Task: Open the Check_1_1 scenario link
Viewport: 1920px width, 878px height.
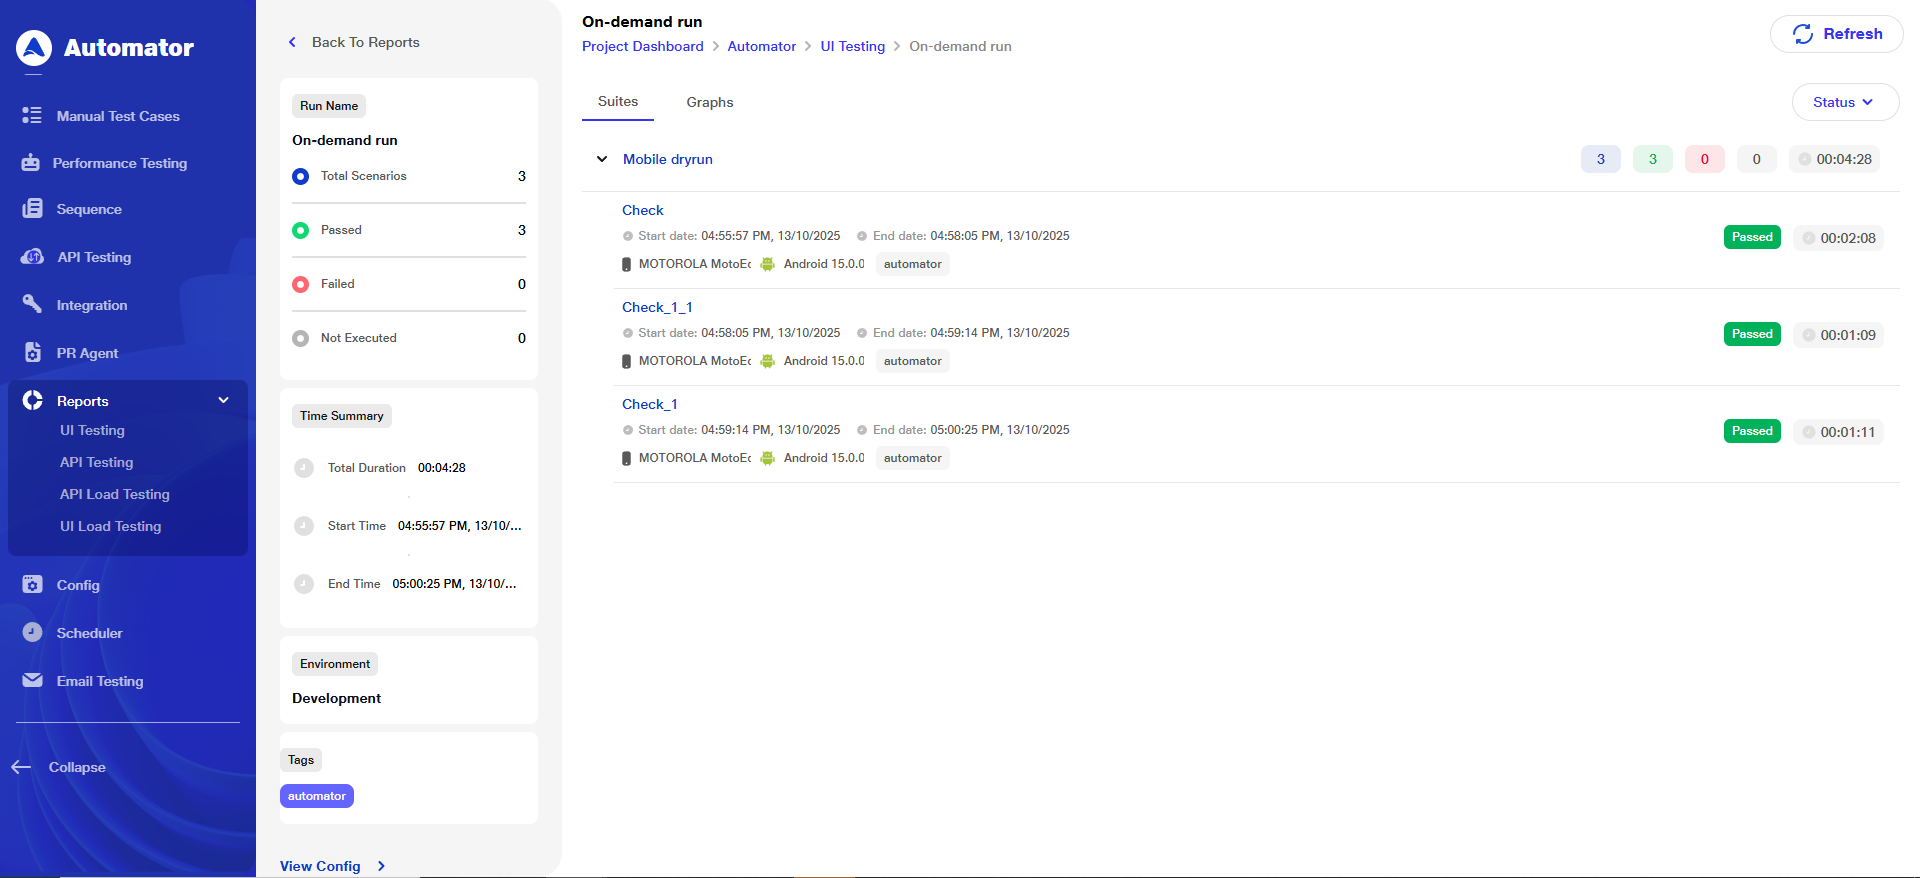Action: (657, 307)
